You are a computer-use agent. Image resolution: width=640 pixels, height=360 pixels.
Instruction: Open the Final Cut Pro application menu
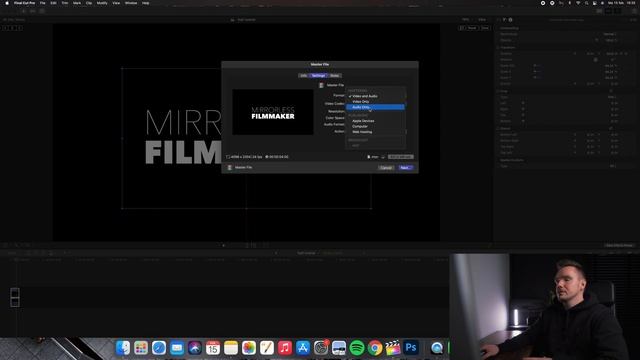point(24,3)
